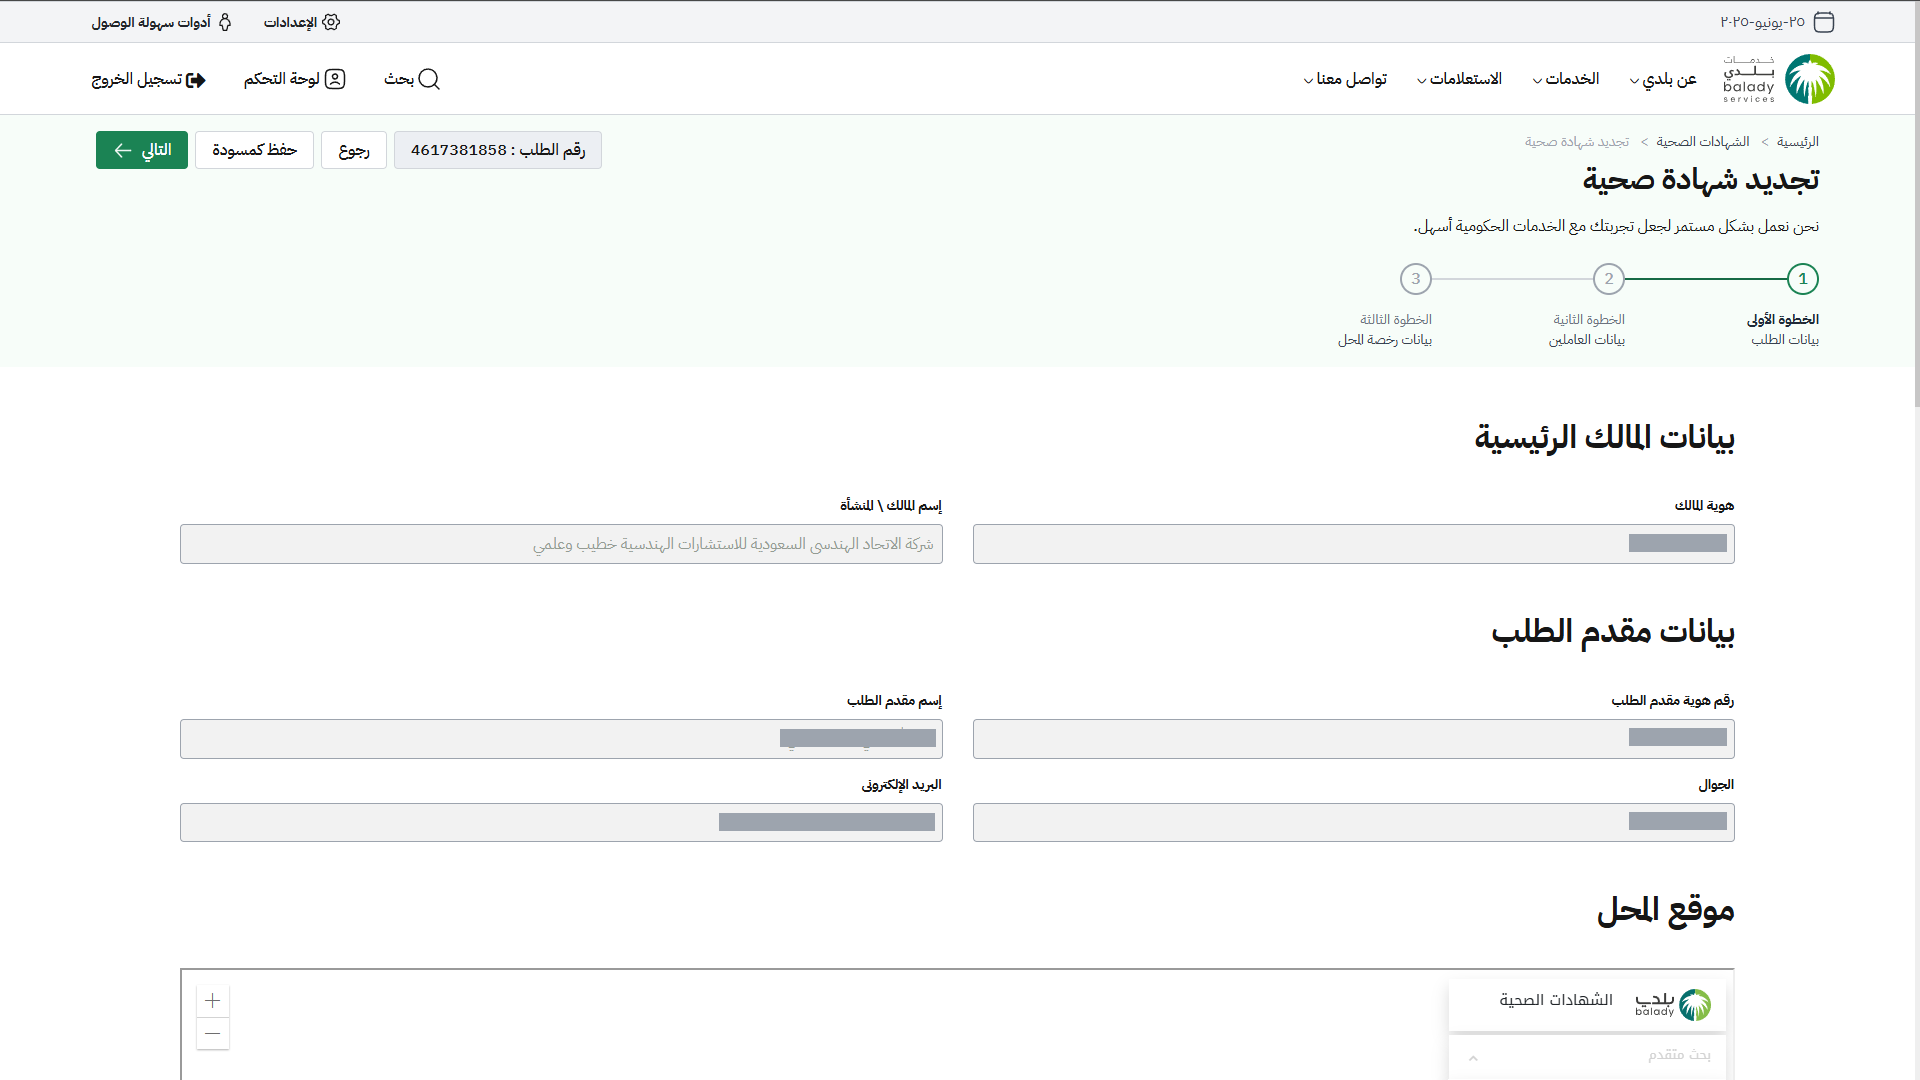Click the التالي next button
The image size is (1920, 1080).
click(x=142, y=150)
